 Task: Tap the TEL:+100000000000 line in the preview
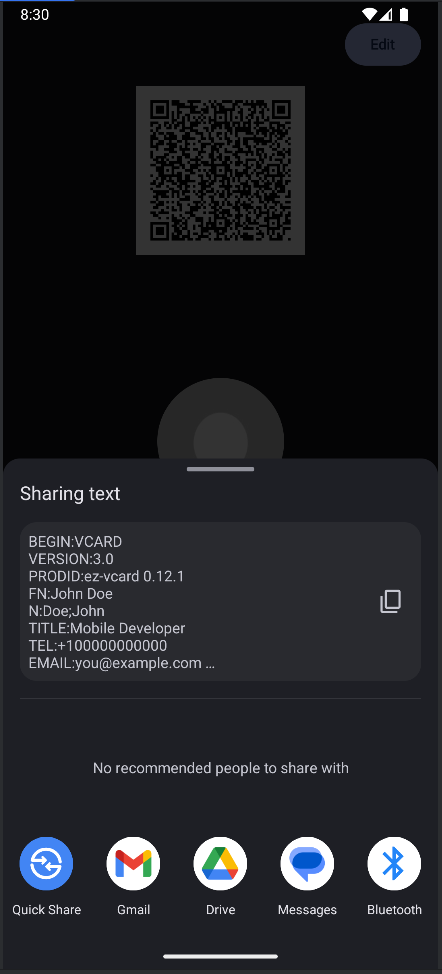(97, 645)
